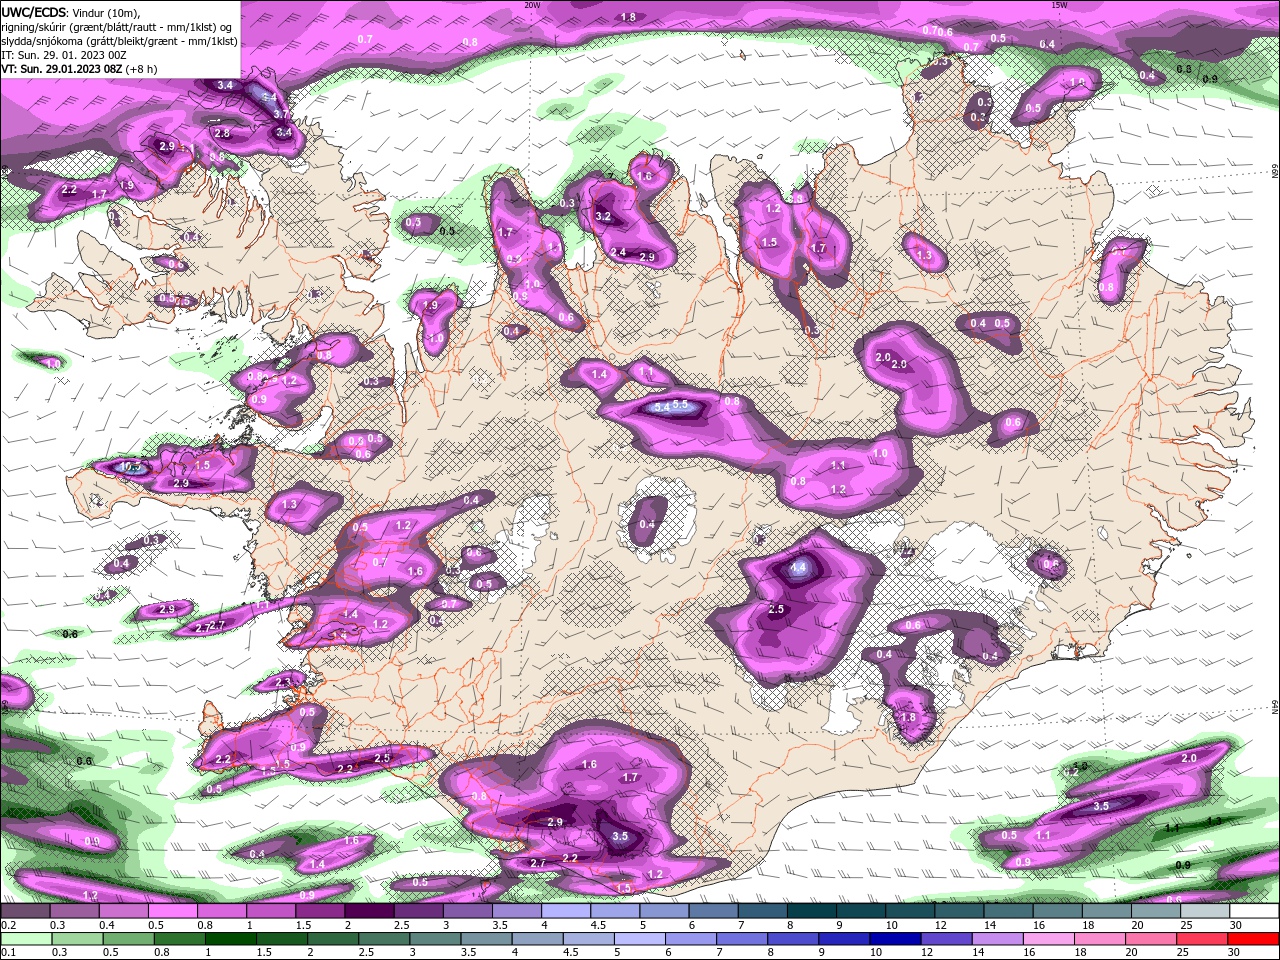The width and height of the screenshot is (1280, 960).
Task: Click the 20W longitude label at the top
Action: point(532,5)
